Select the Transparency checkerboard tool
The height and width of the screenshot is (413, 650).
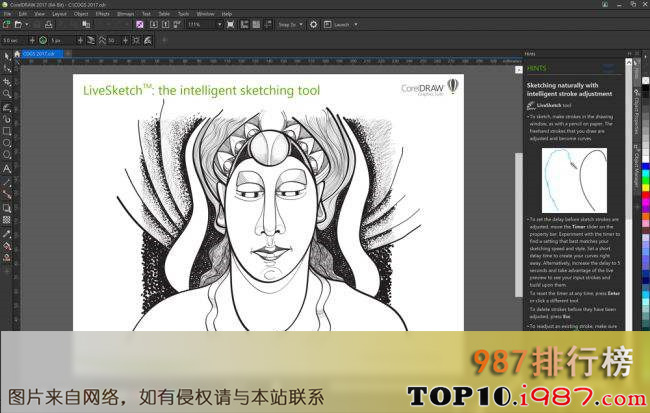[7, 220]
